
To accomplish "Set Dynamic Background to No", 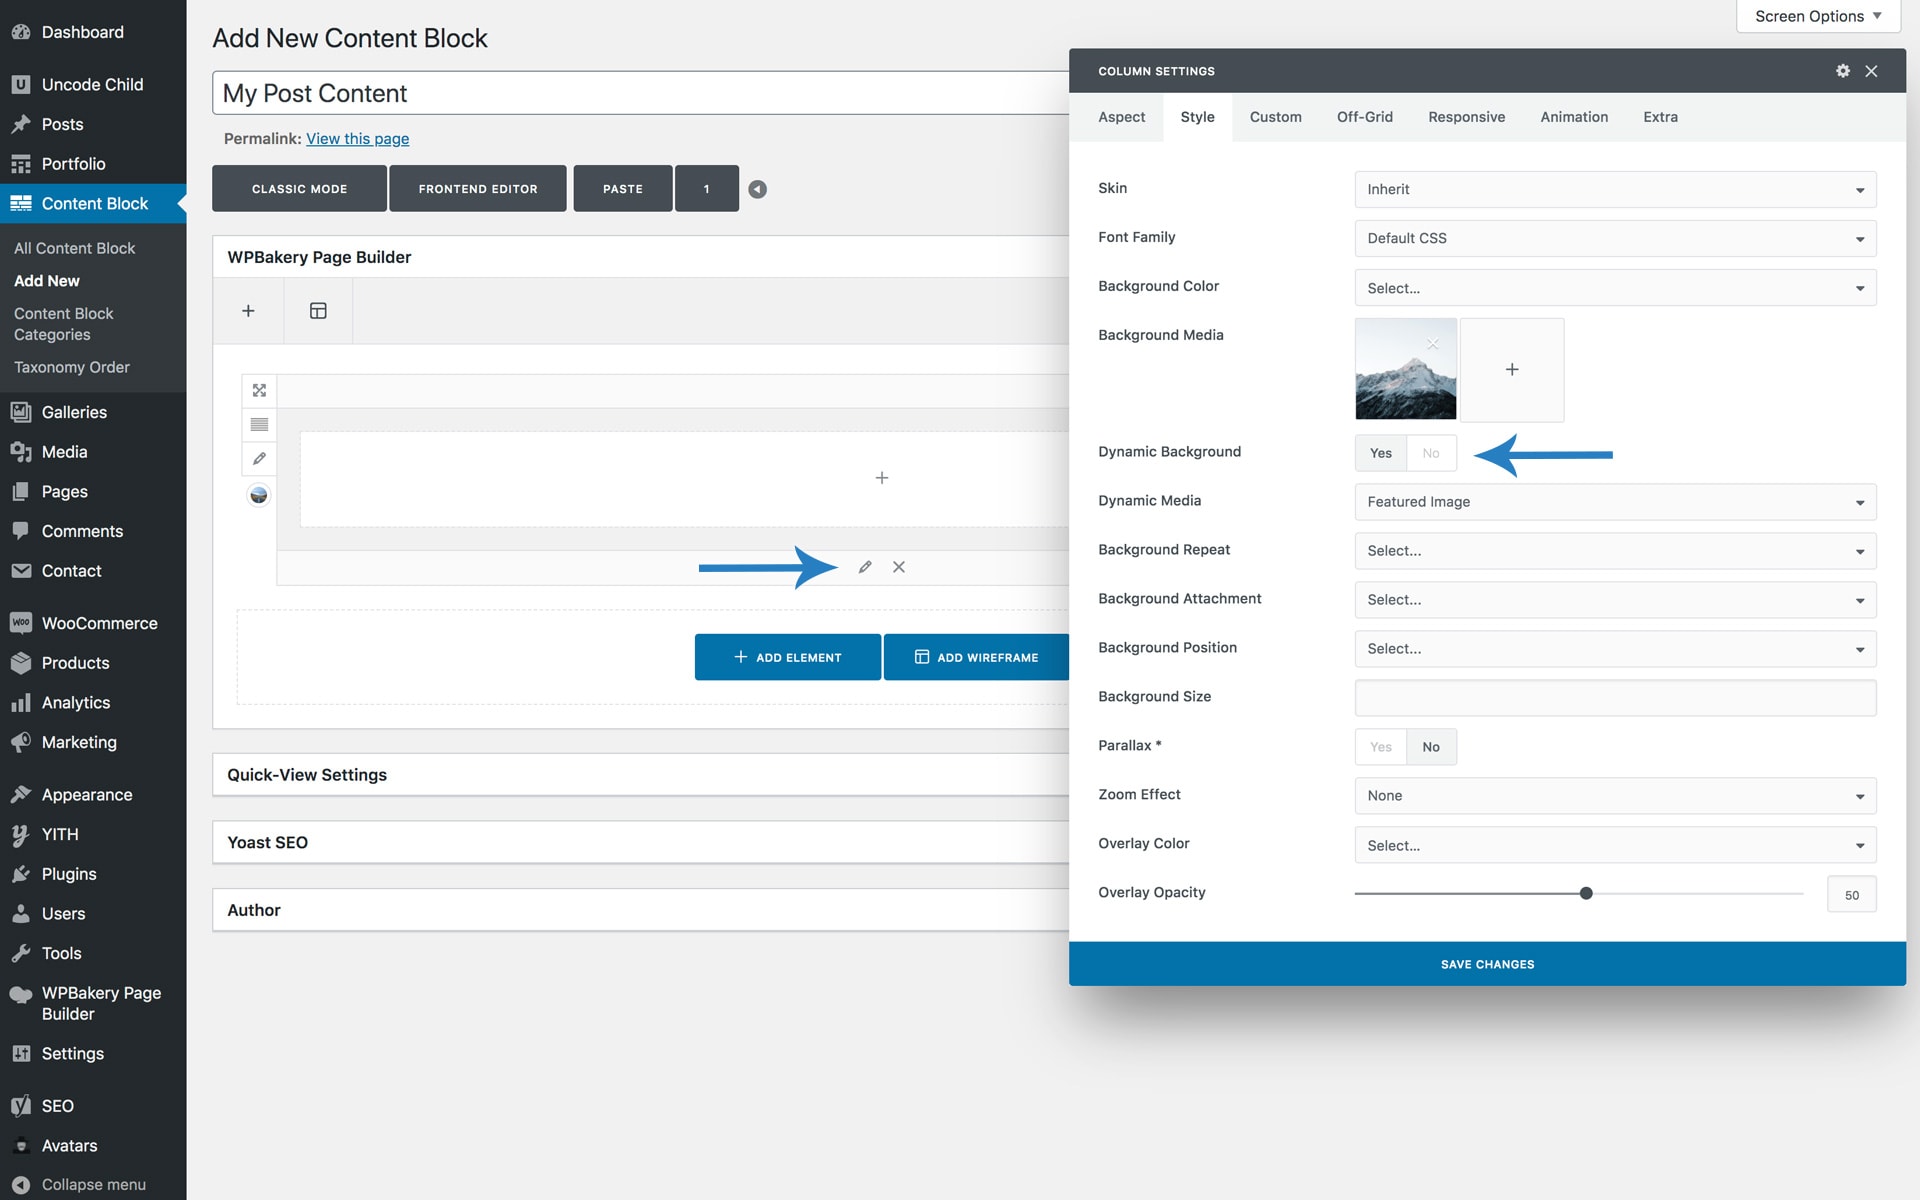I will [x=1431, y=453].
